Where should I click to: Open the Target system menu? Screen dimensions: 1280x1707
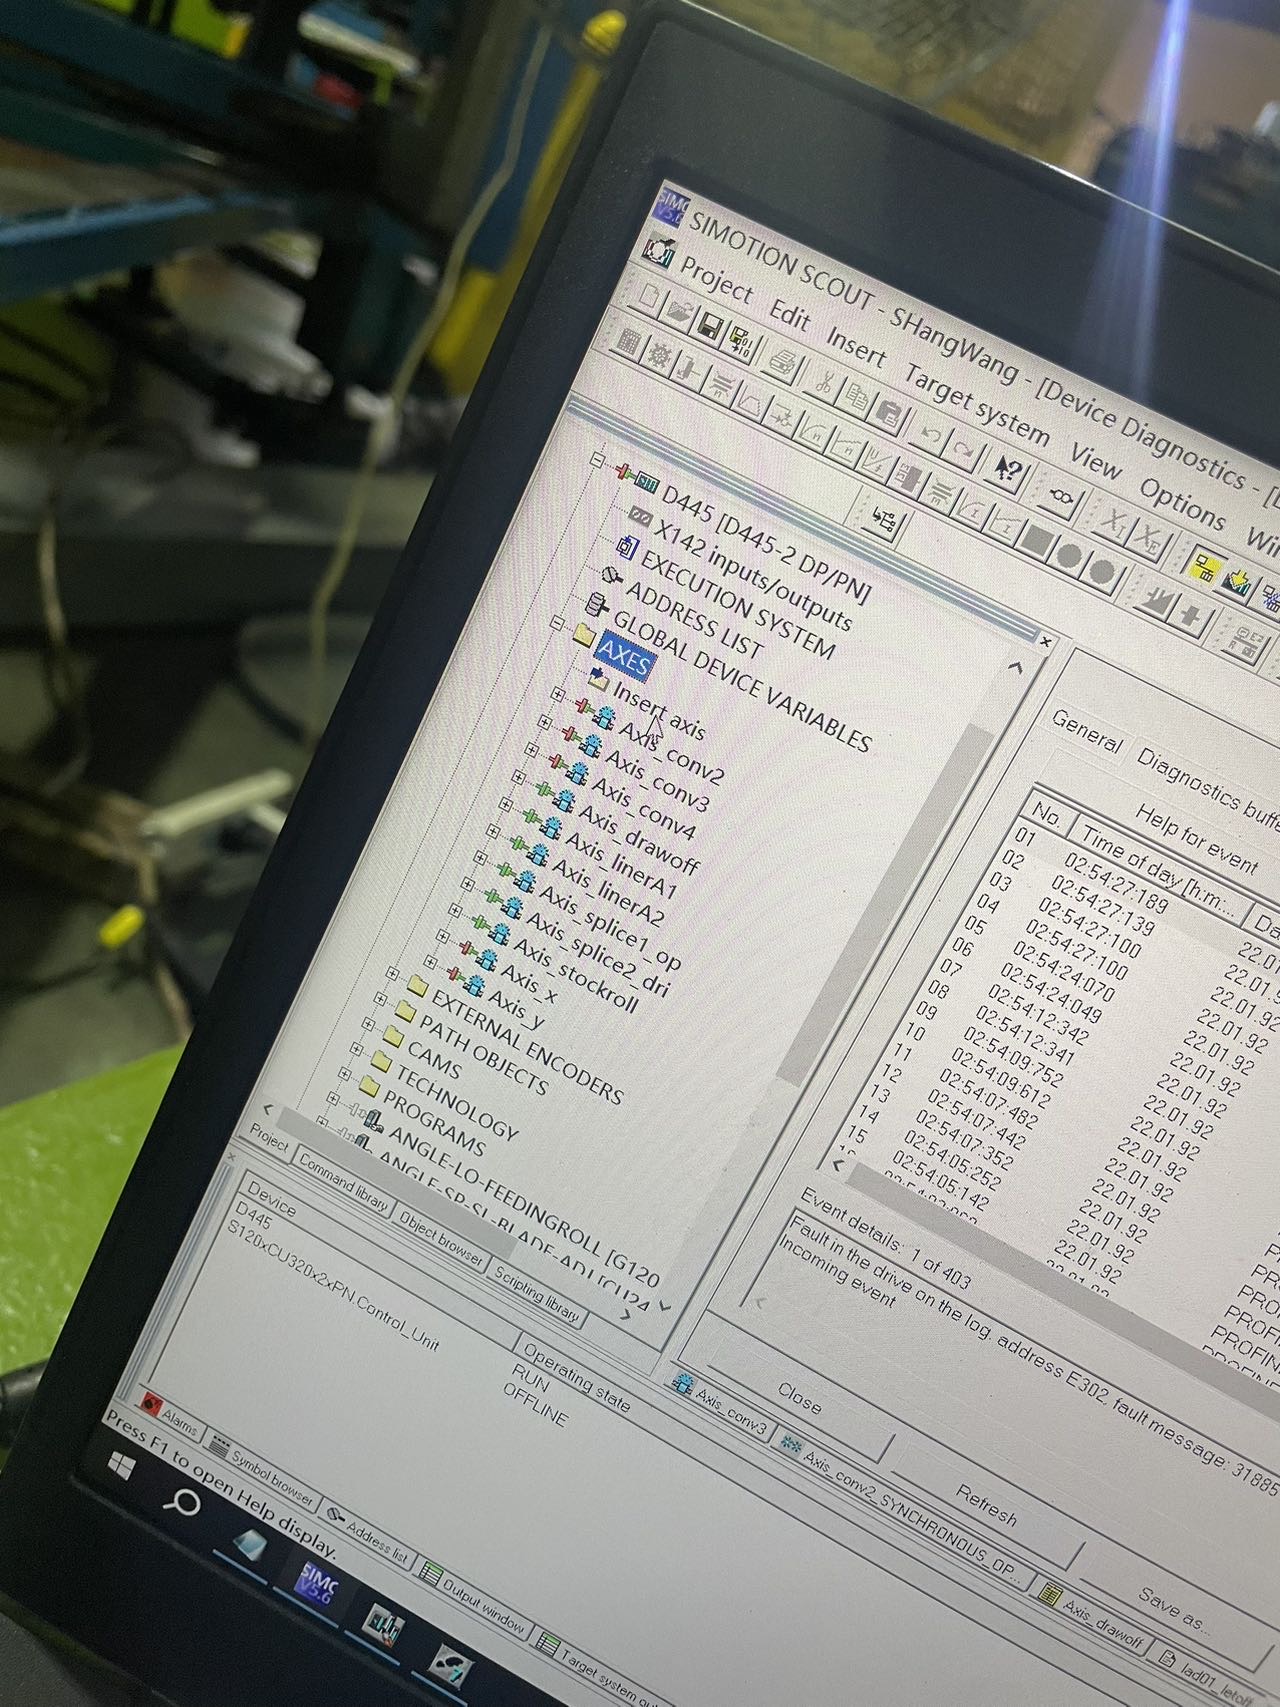pyautogui.click(x=977, y=404)
